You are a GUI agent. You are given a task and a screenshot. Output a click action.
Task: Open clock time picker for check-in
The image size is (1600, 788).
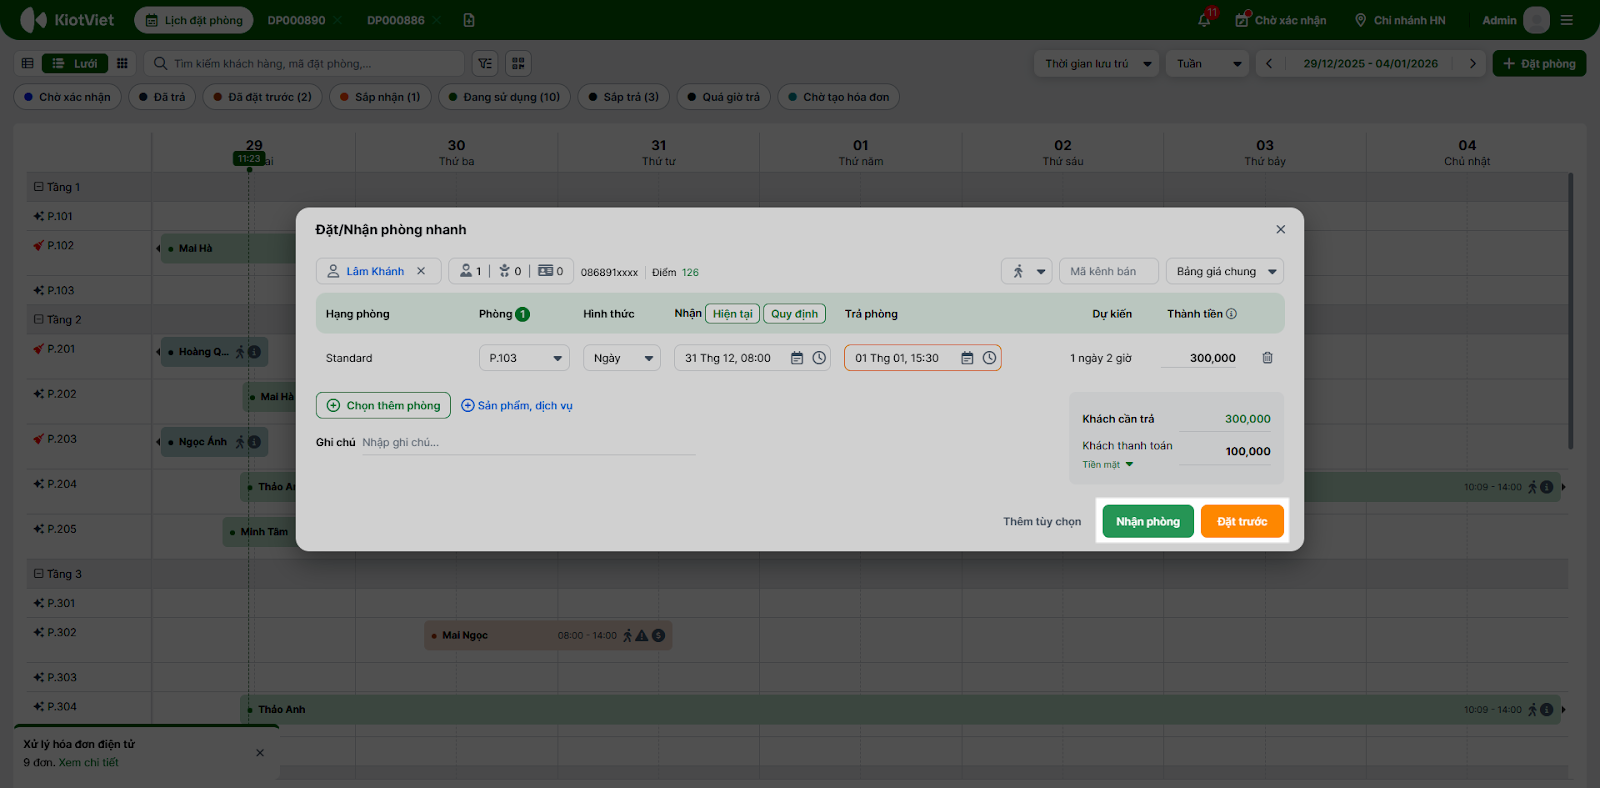[819, 358]
